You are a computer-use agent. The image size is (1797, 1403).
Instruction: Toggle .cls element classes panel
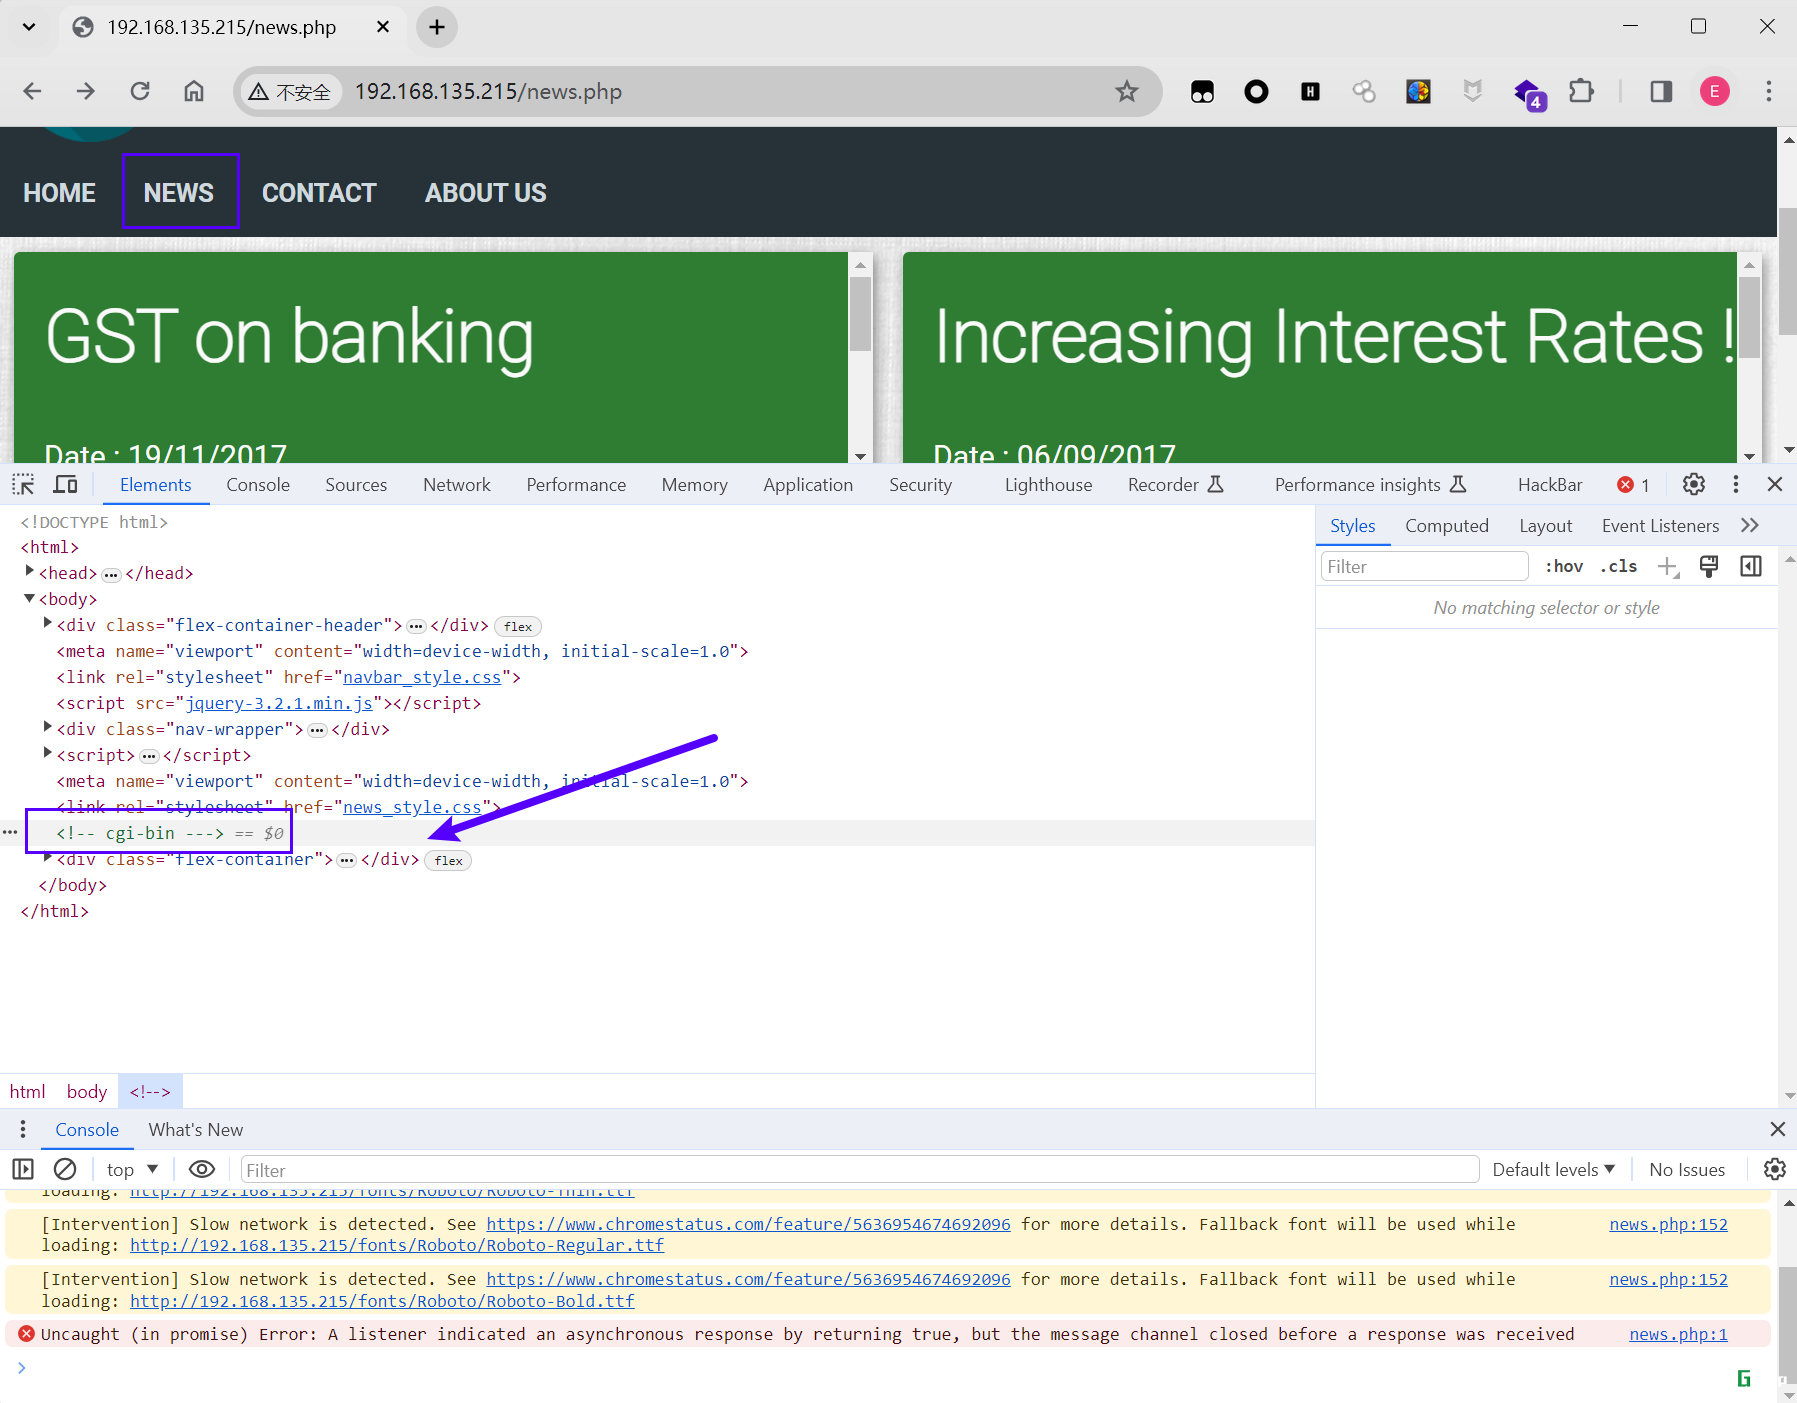1618,567
